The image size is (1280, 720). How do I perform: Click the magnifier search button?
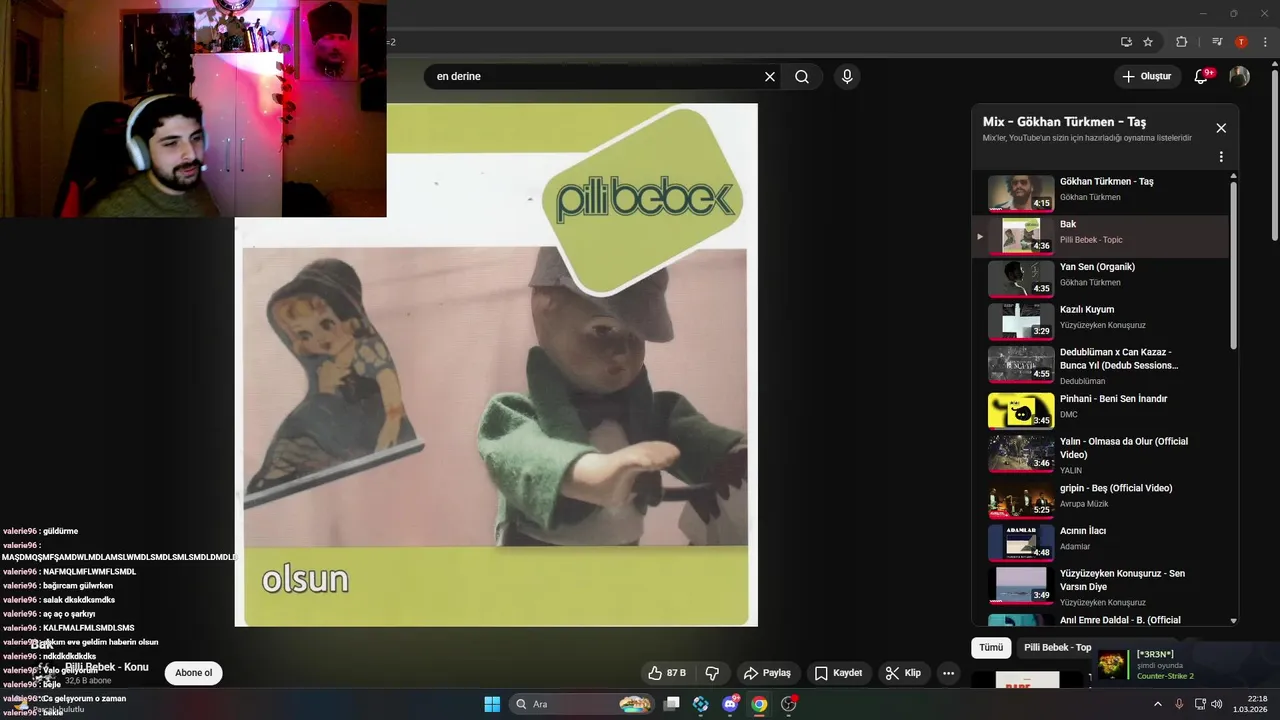(802, 77)
